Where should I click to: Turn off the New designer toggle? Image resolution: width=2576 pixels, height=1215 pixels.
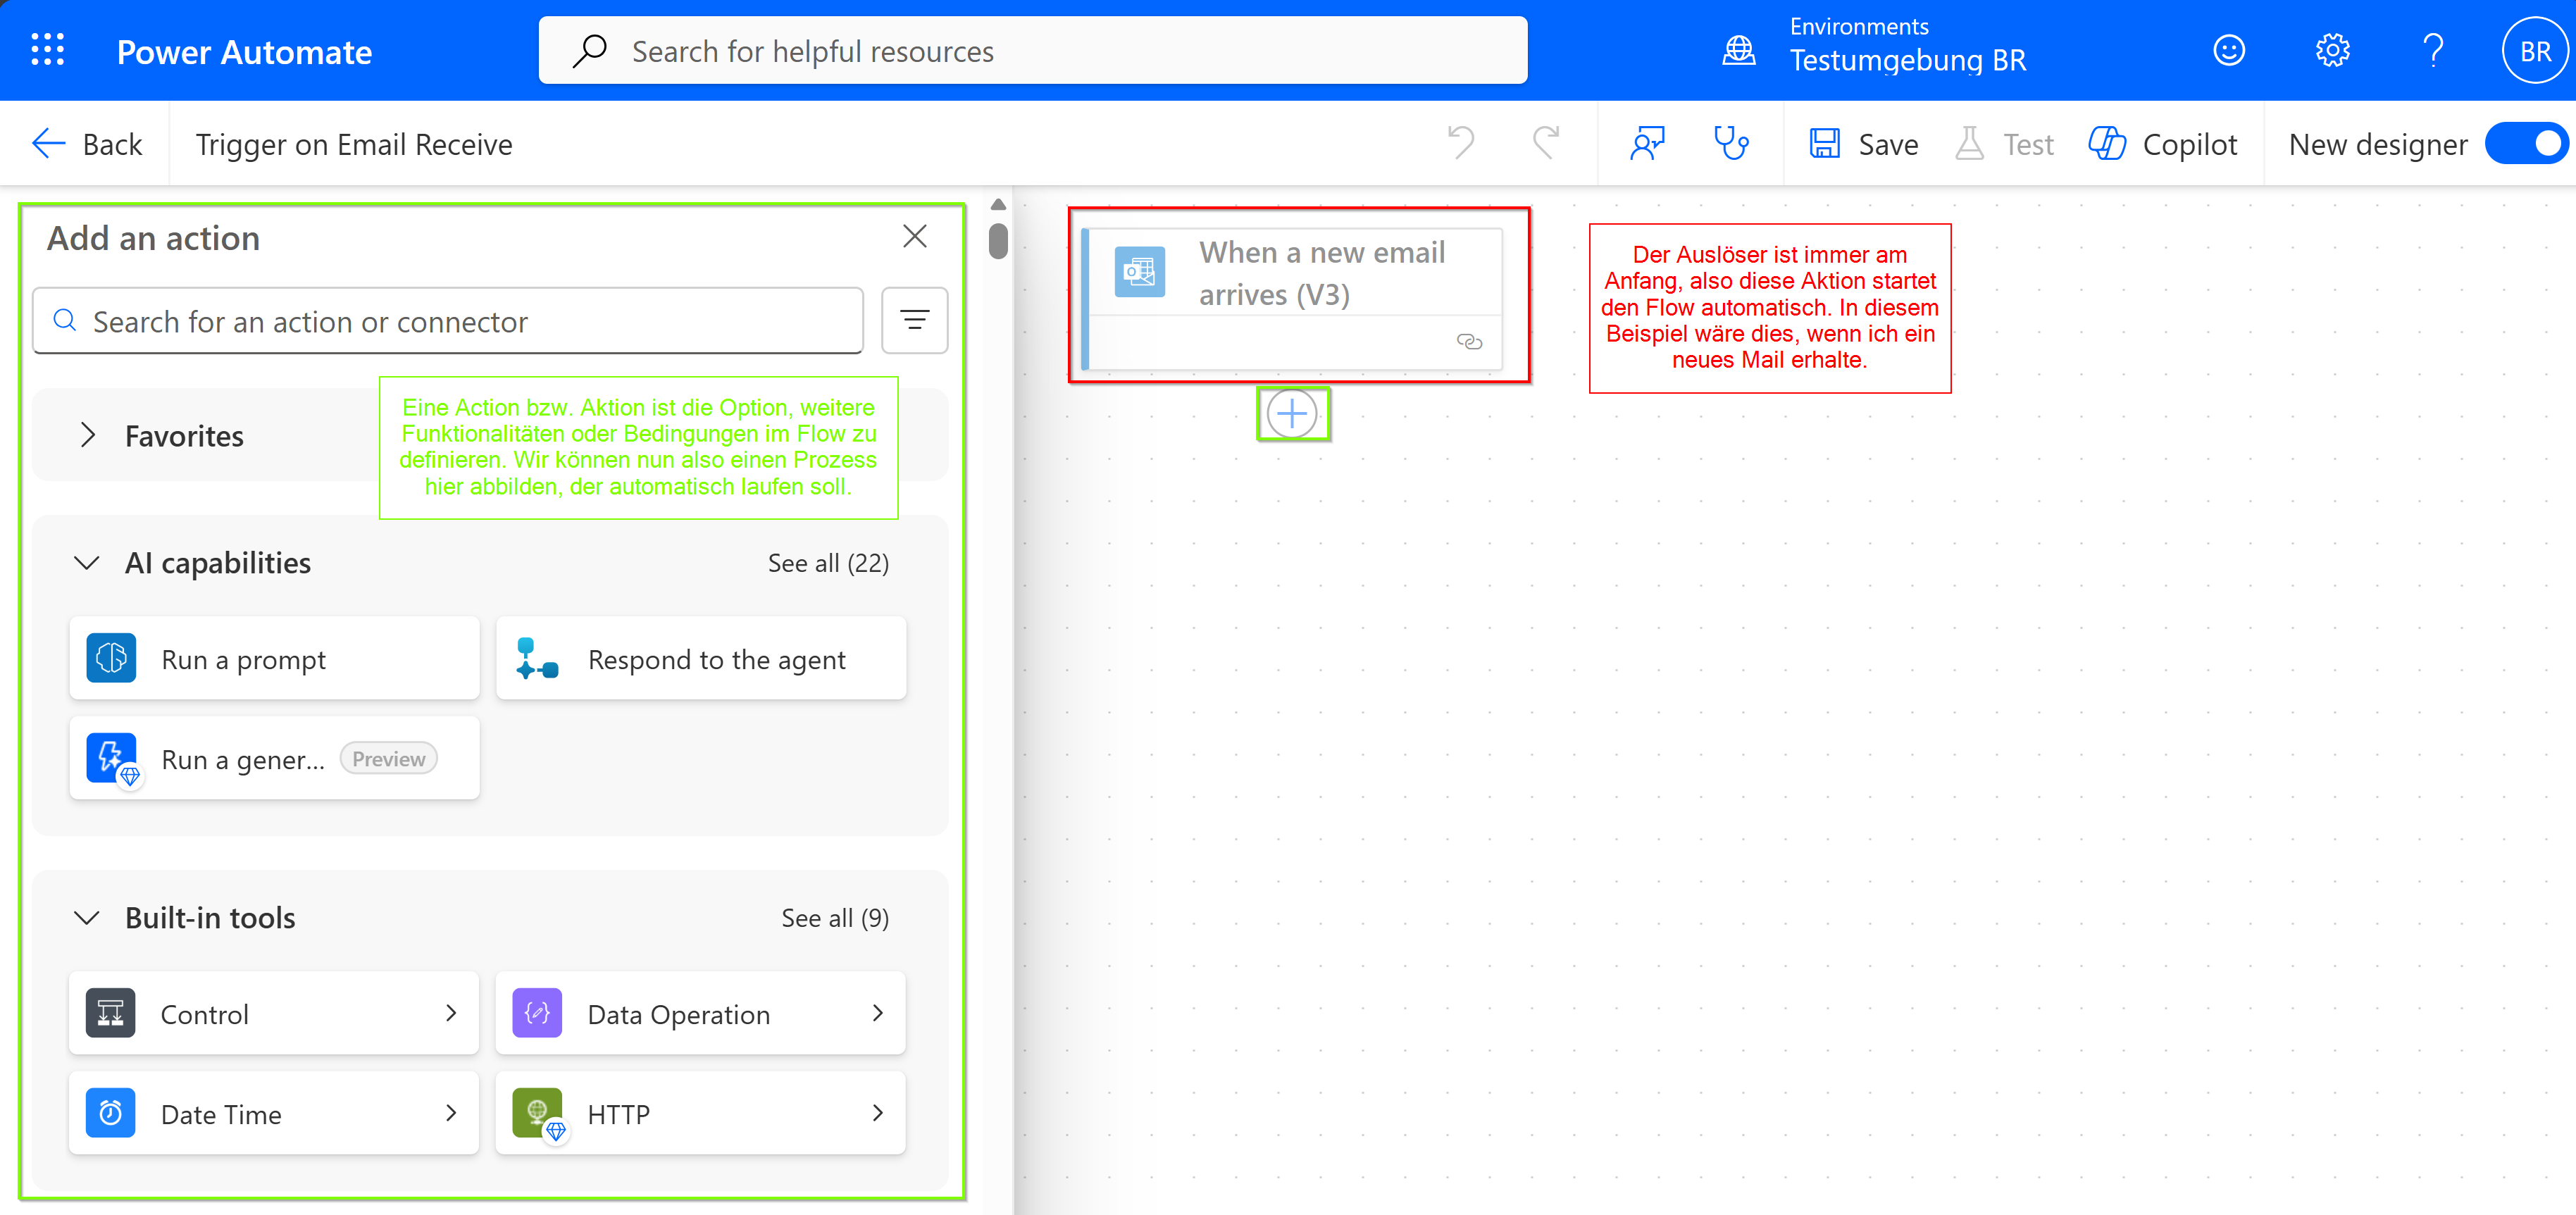click(x=2525, y=144)
